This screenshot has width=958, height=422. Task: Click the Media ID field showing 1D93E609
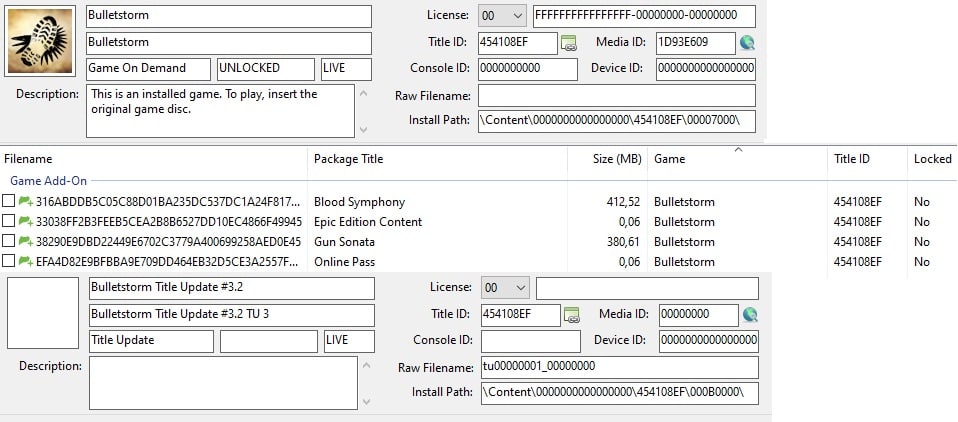click(x=696, y=43)
